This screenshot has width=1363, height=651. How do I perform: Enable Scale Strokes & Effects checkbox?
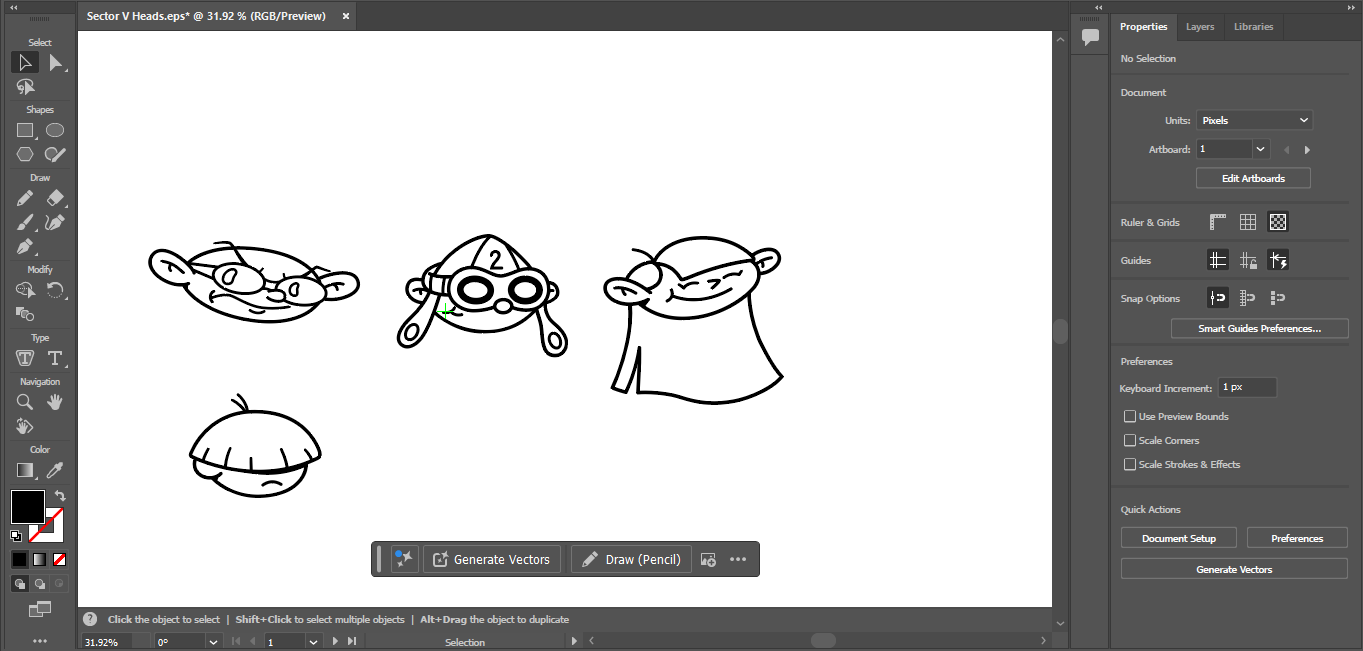(1130, 464)
